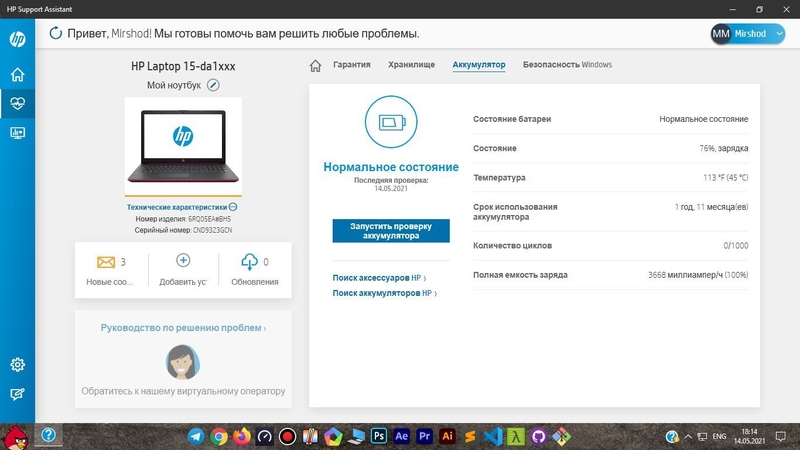
Task: Show hidden system tray icons
Action: coord(688,437)
